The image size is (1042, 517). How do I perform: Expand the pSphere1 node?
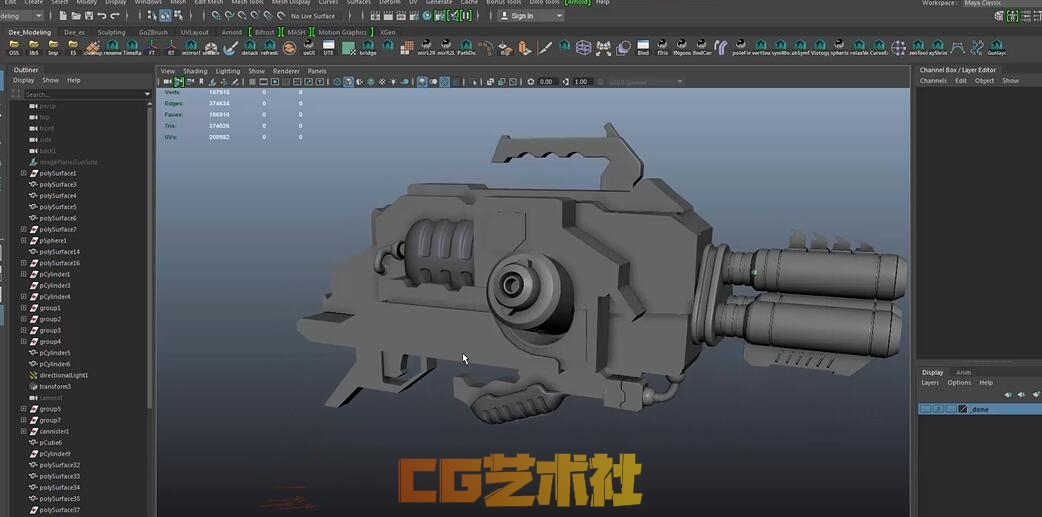pyautogui.click(x=23, y=241)
